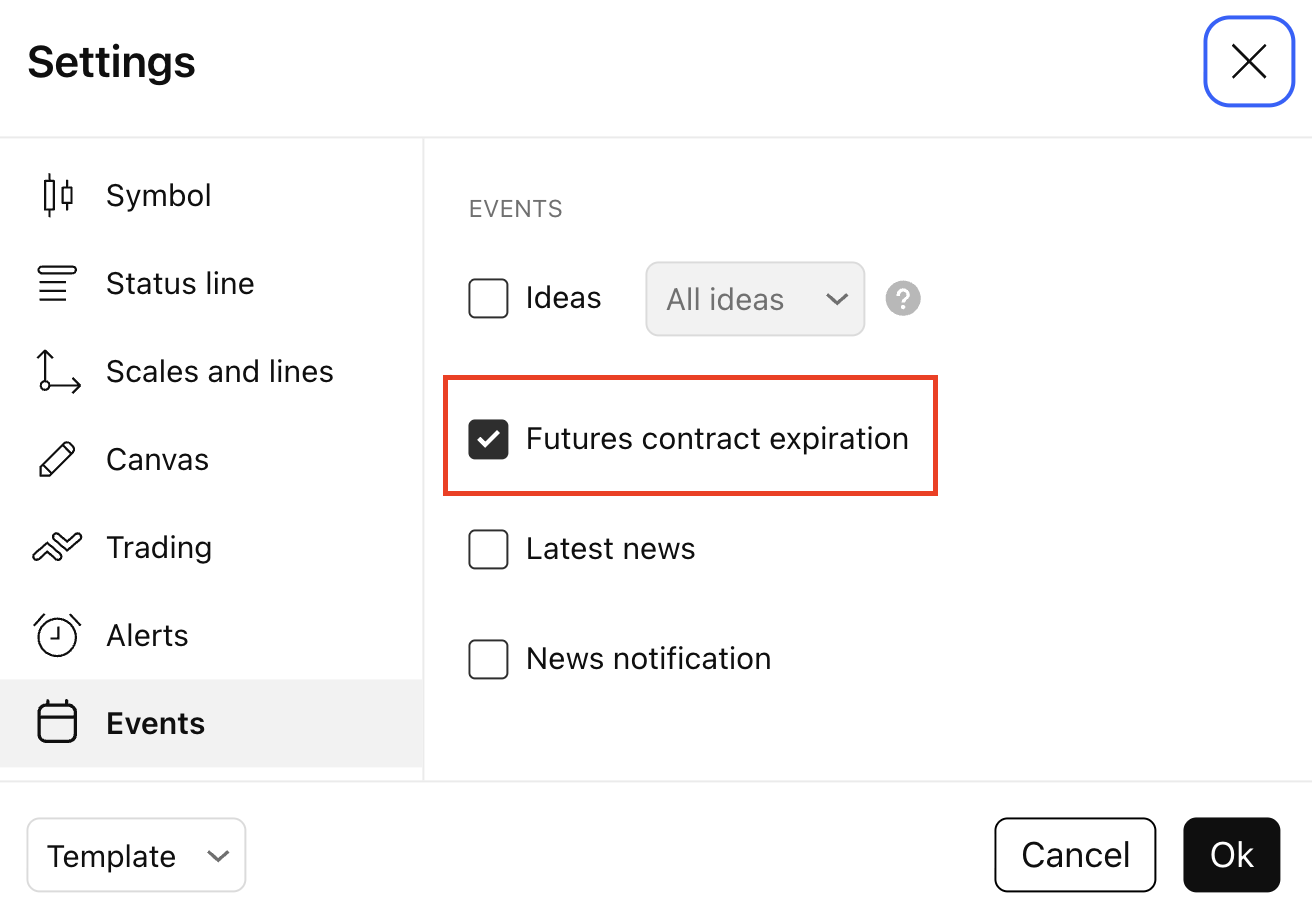Click the Alerts alarm clock icon
Screen dimensions: 1312x920
57,635
